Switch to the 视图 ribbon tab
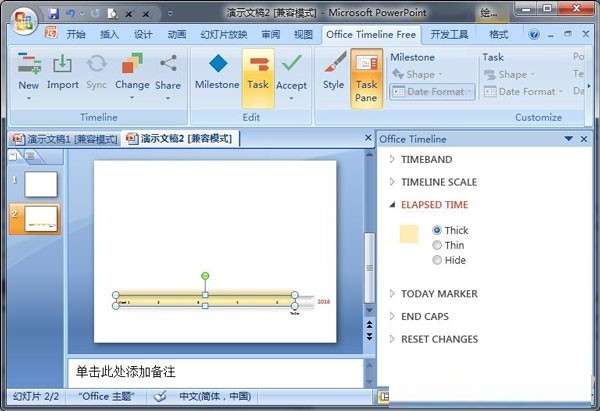The image size is (600, 411). (303, 35)
